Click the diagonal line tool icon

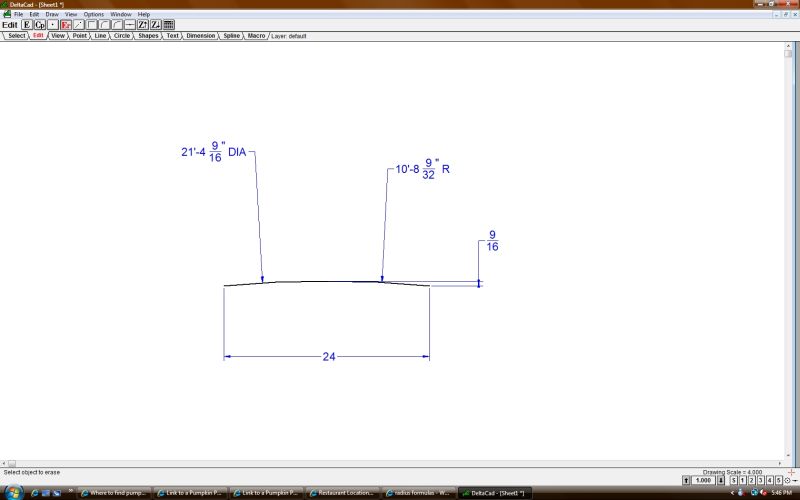pos(79,25)
